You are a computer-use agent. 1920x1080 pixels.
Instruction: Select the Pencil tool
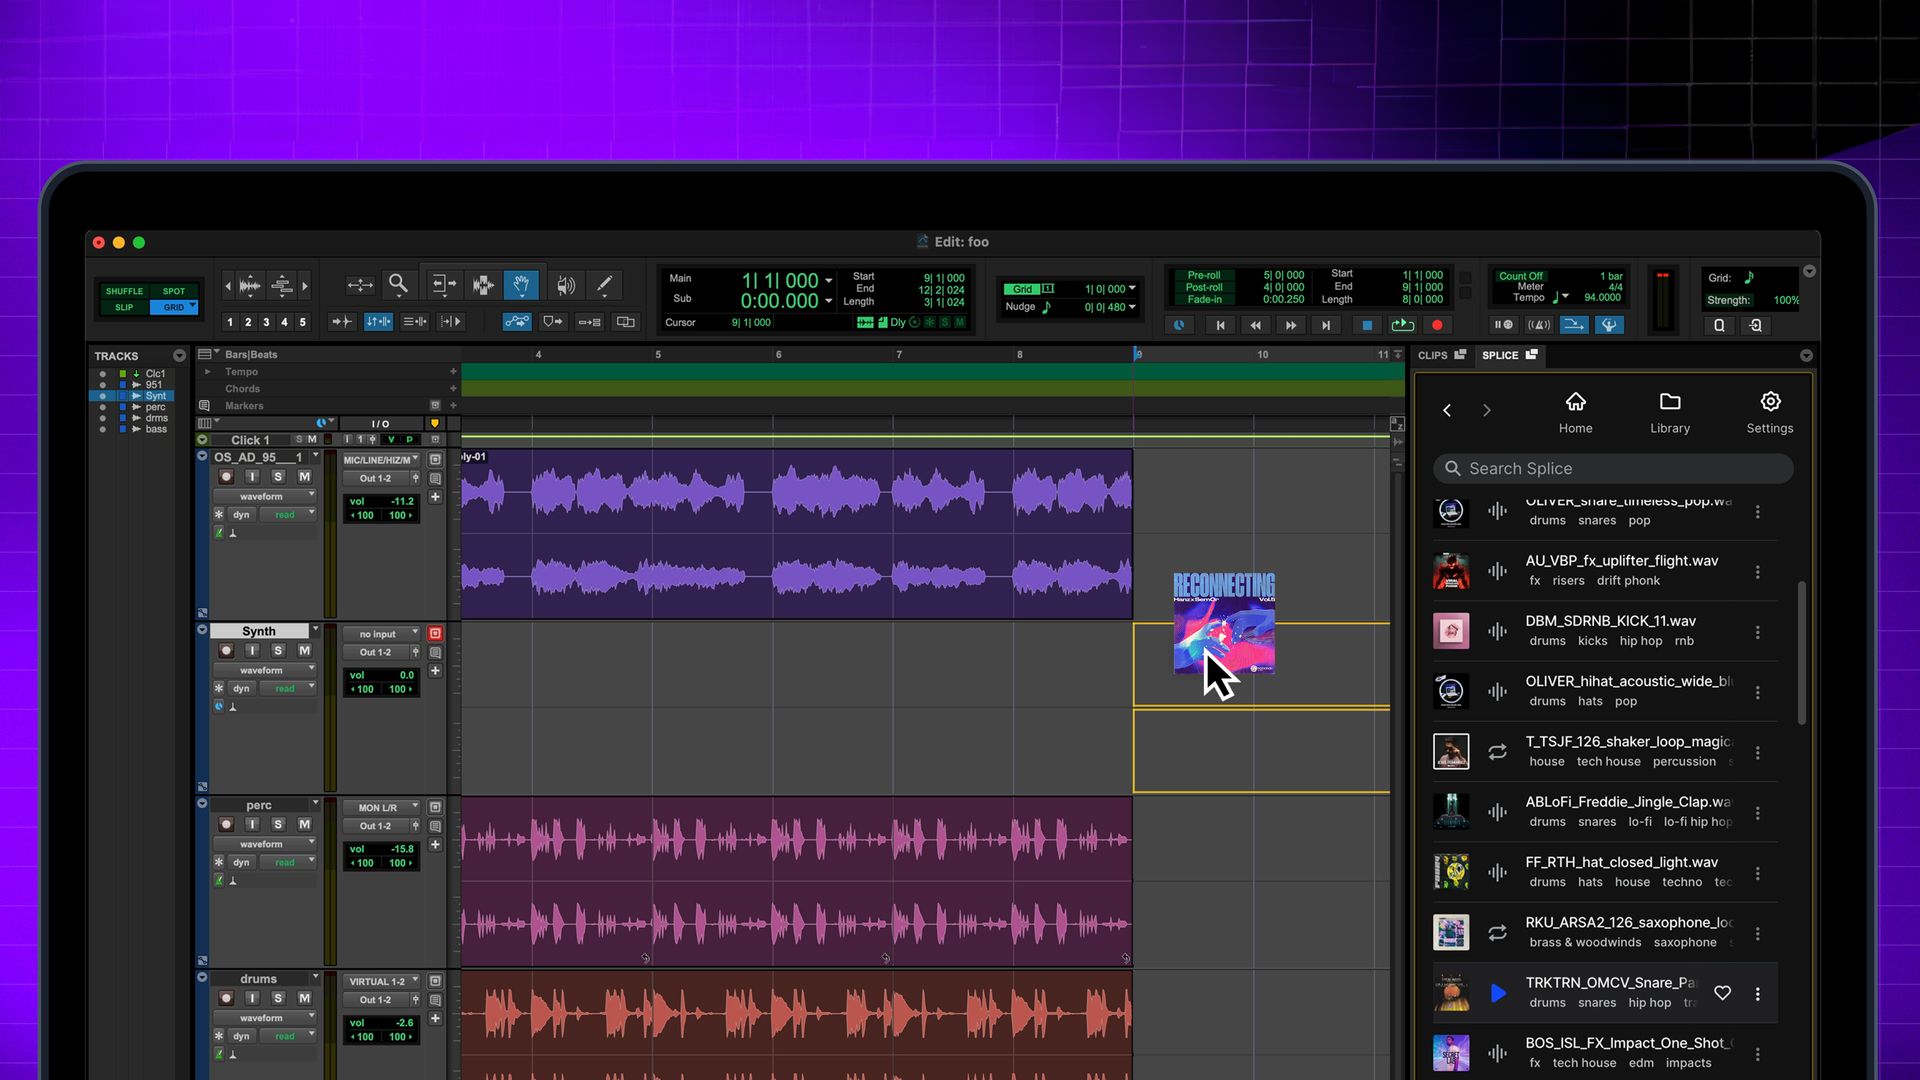tap(604, 284)
